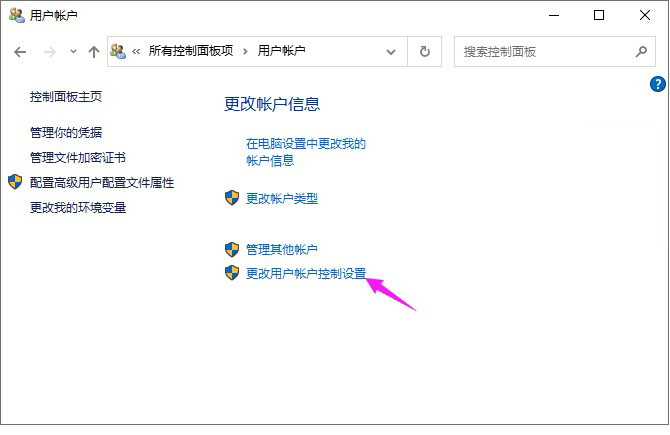Viewport: 670px width, 435px height.
Task: Click shield icon beside 更改用户帐户控制设置
Action: 232,273
